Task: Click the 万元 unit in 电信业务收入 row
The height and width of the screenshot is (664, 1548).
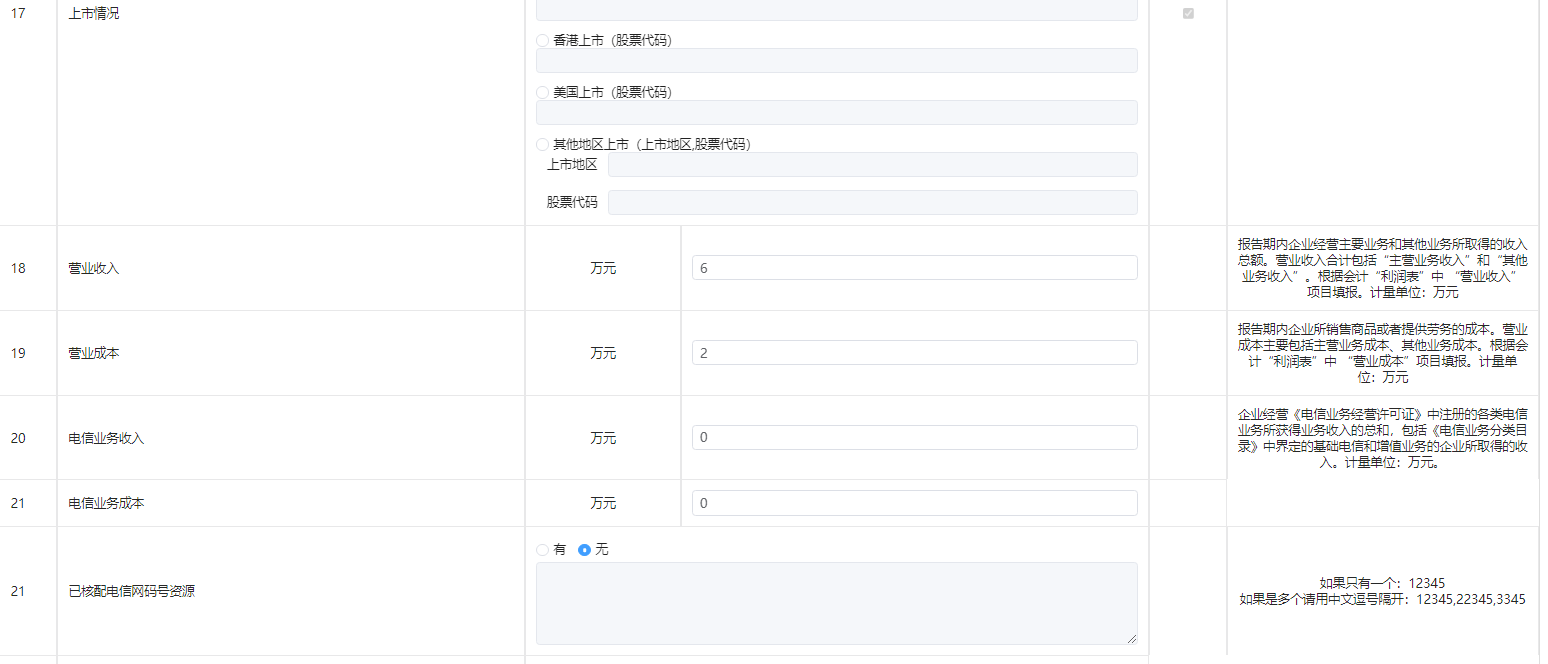Action: (603, 438)
